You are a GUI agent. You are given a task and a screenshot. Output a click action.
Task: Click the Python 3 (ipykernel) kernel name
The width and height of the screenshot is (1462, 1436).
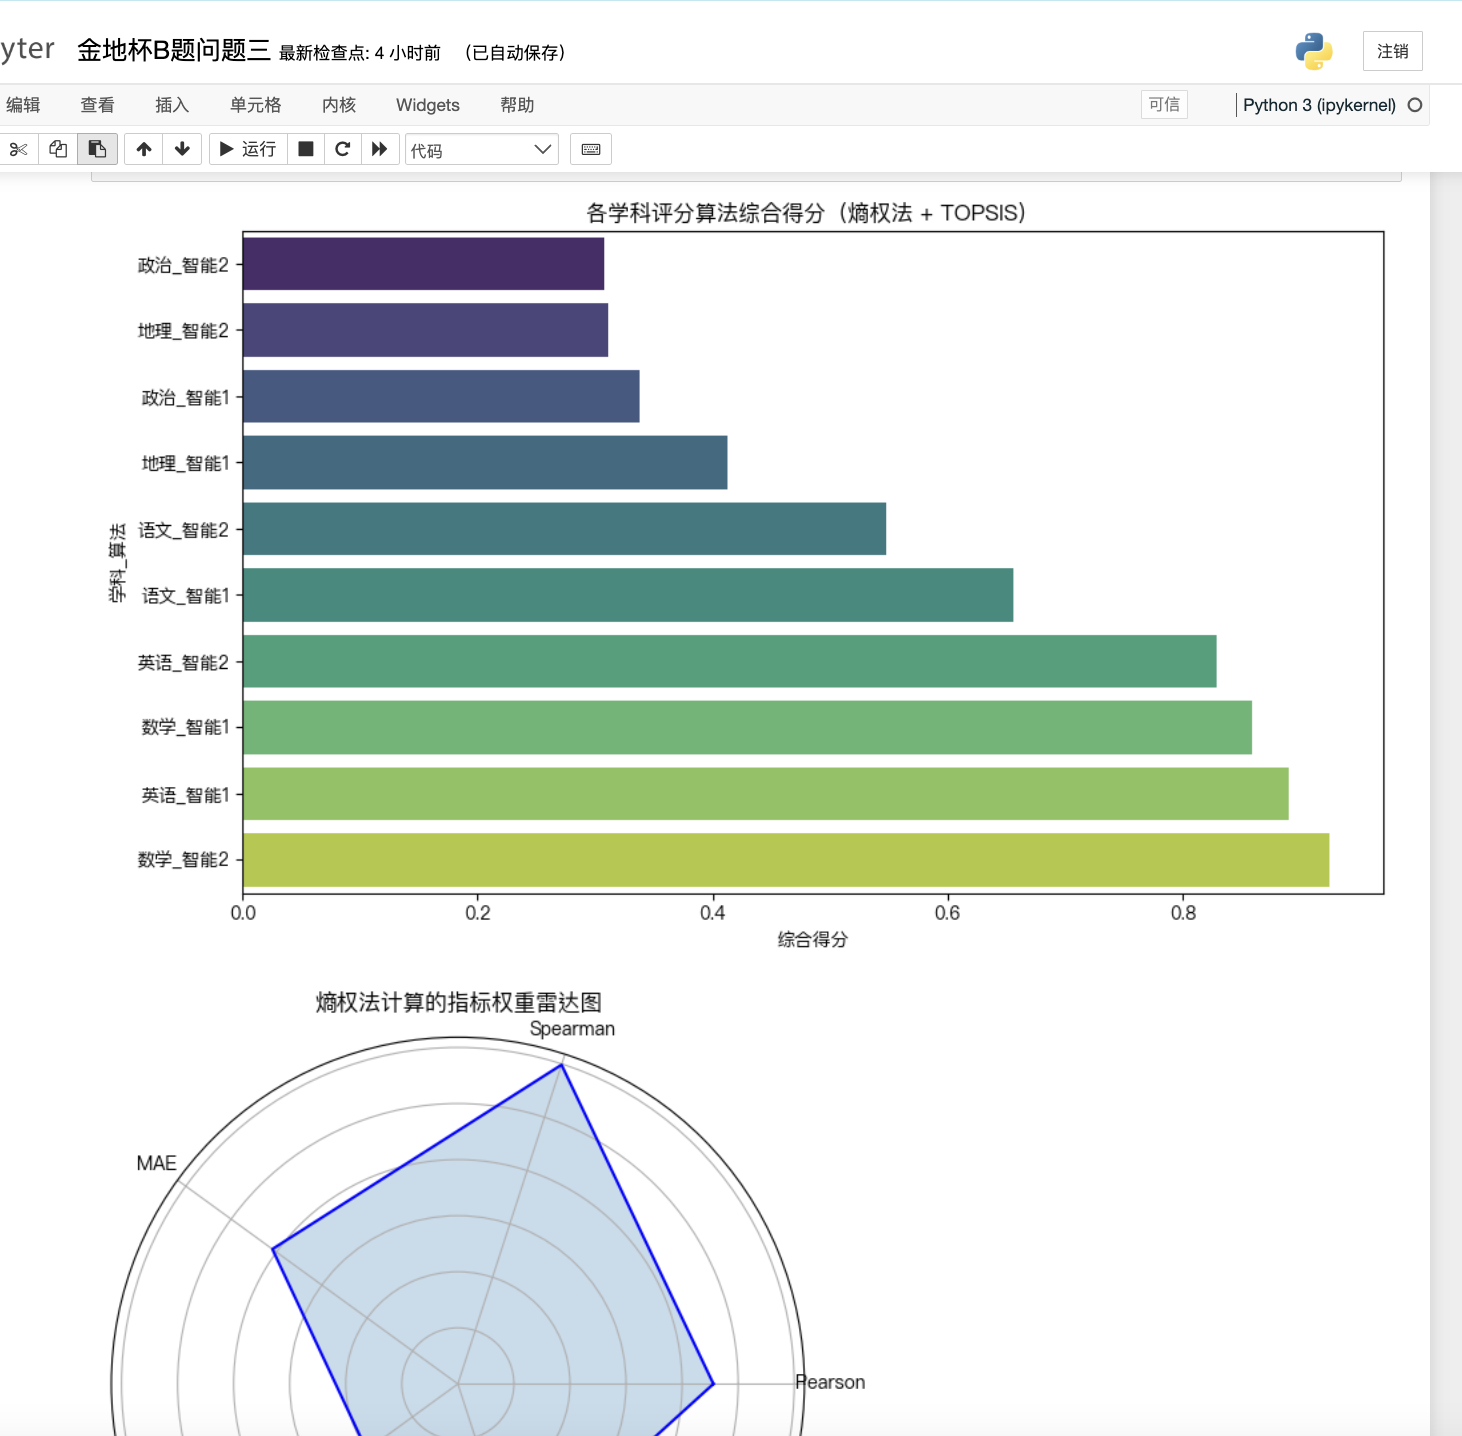tap(1319, 105)
